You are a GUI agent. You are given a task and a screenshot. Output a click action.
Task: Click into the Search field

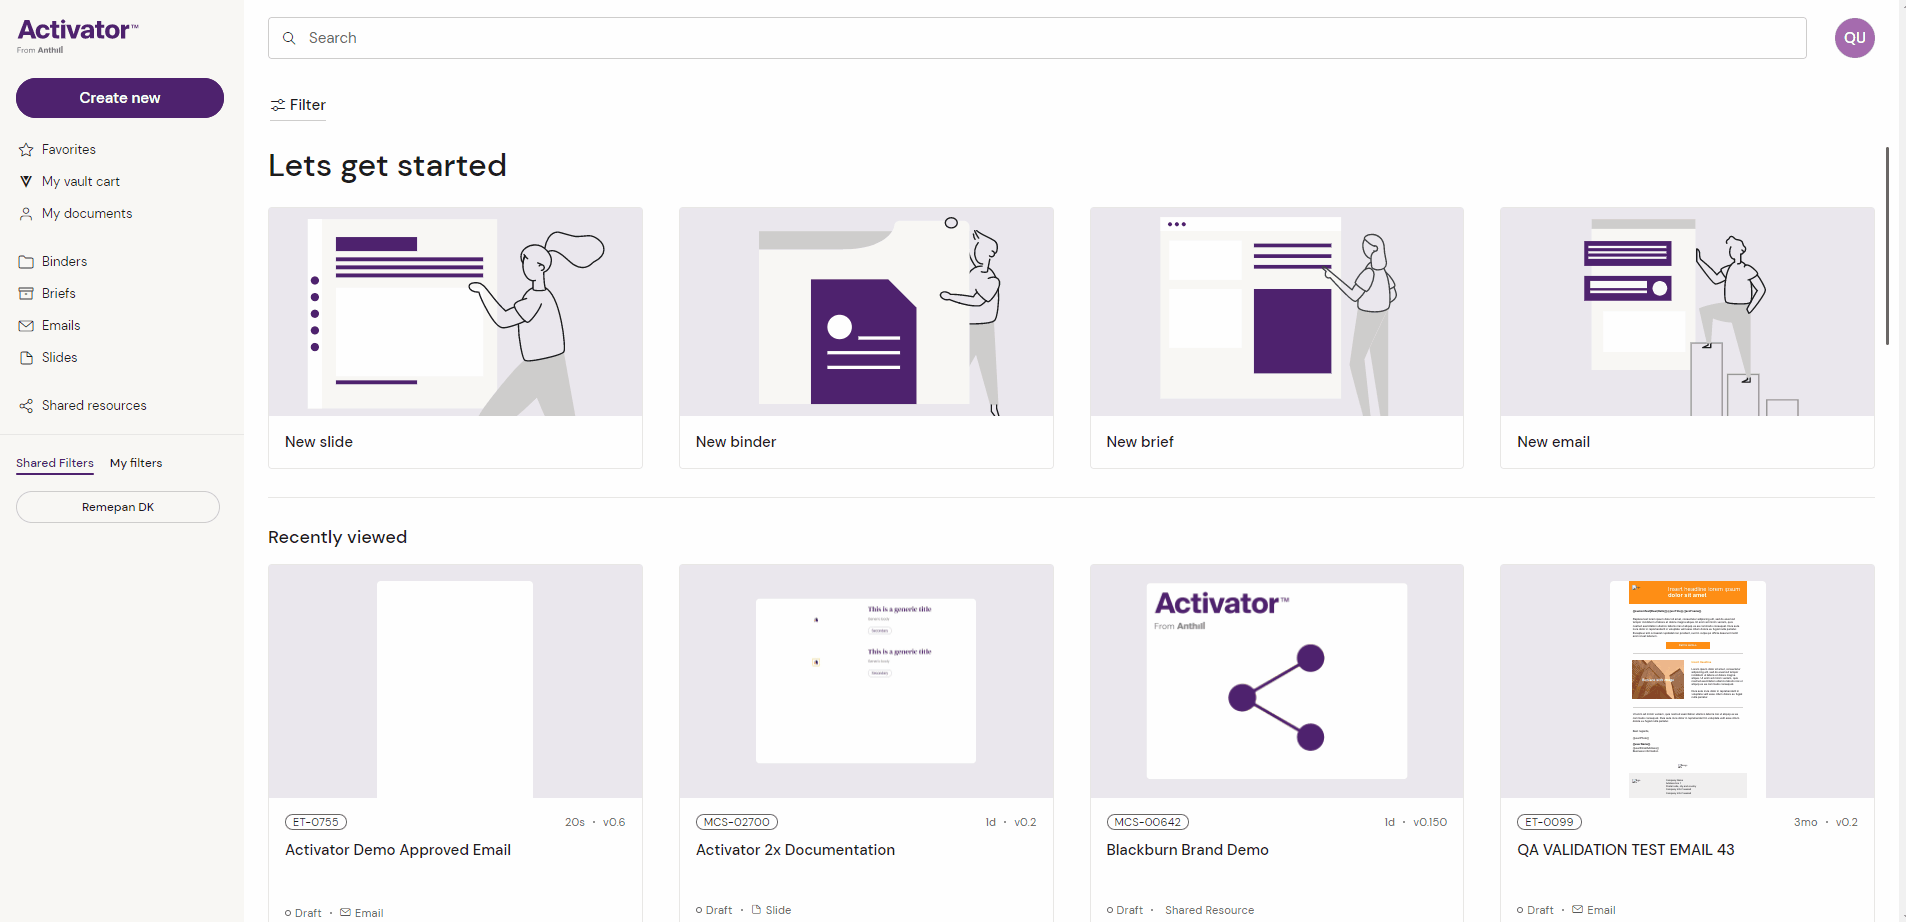(x=1037, y=38)
